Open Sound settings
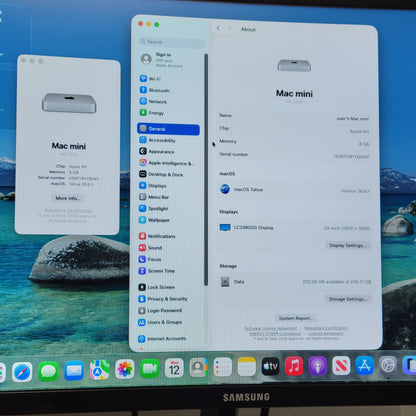Screen dimensions: 416x416 tap(151, 248)
